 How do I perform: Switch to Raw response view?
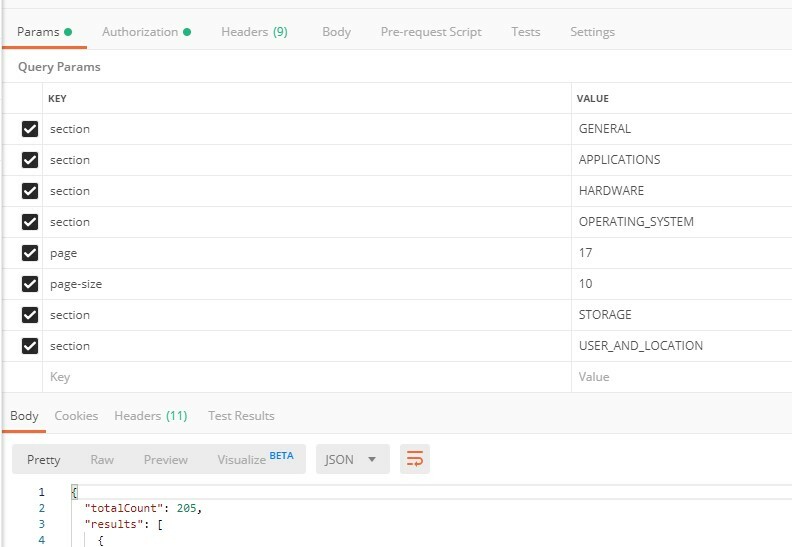[102, 460]
